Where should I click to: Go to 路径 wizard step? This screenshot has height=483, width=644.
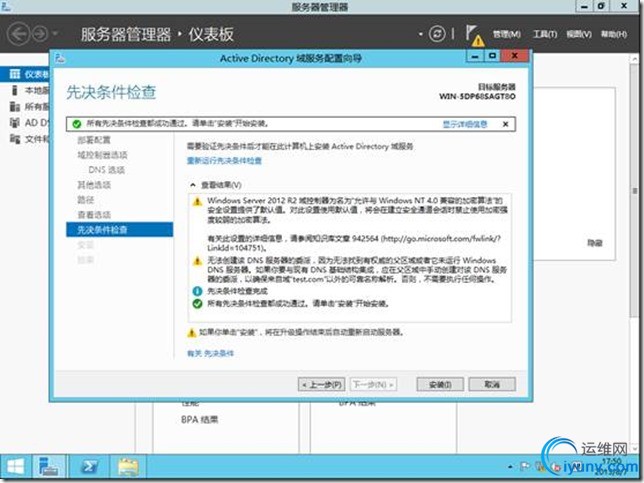[85, 200]
